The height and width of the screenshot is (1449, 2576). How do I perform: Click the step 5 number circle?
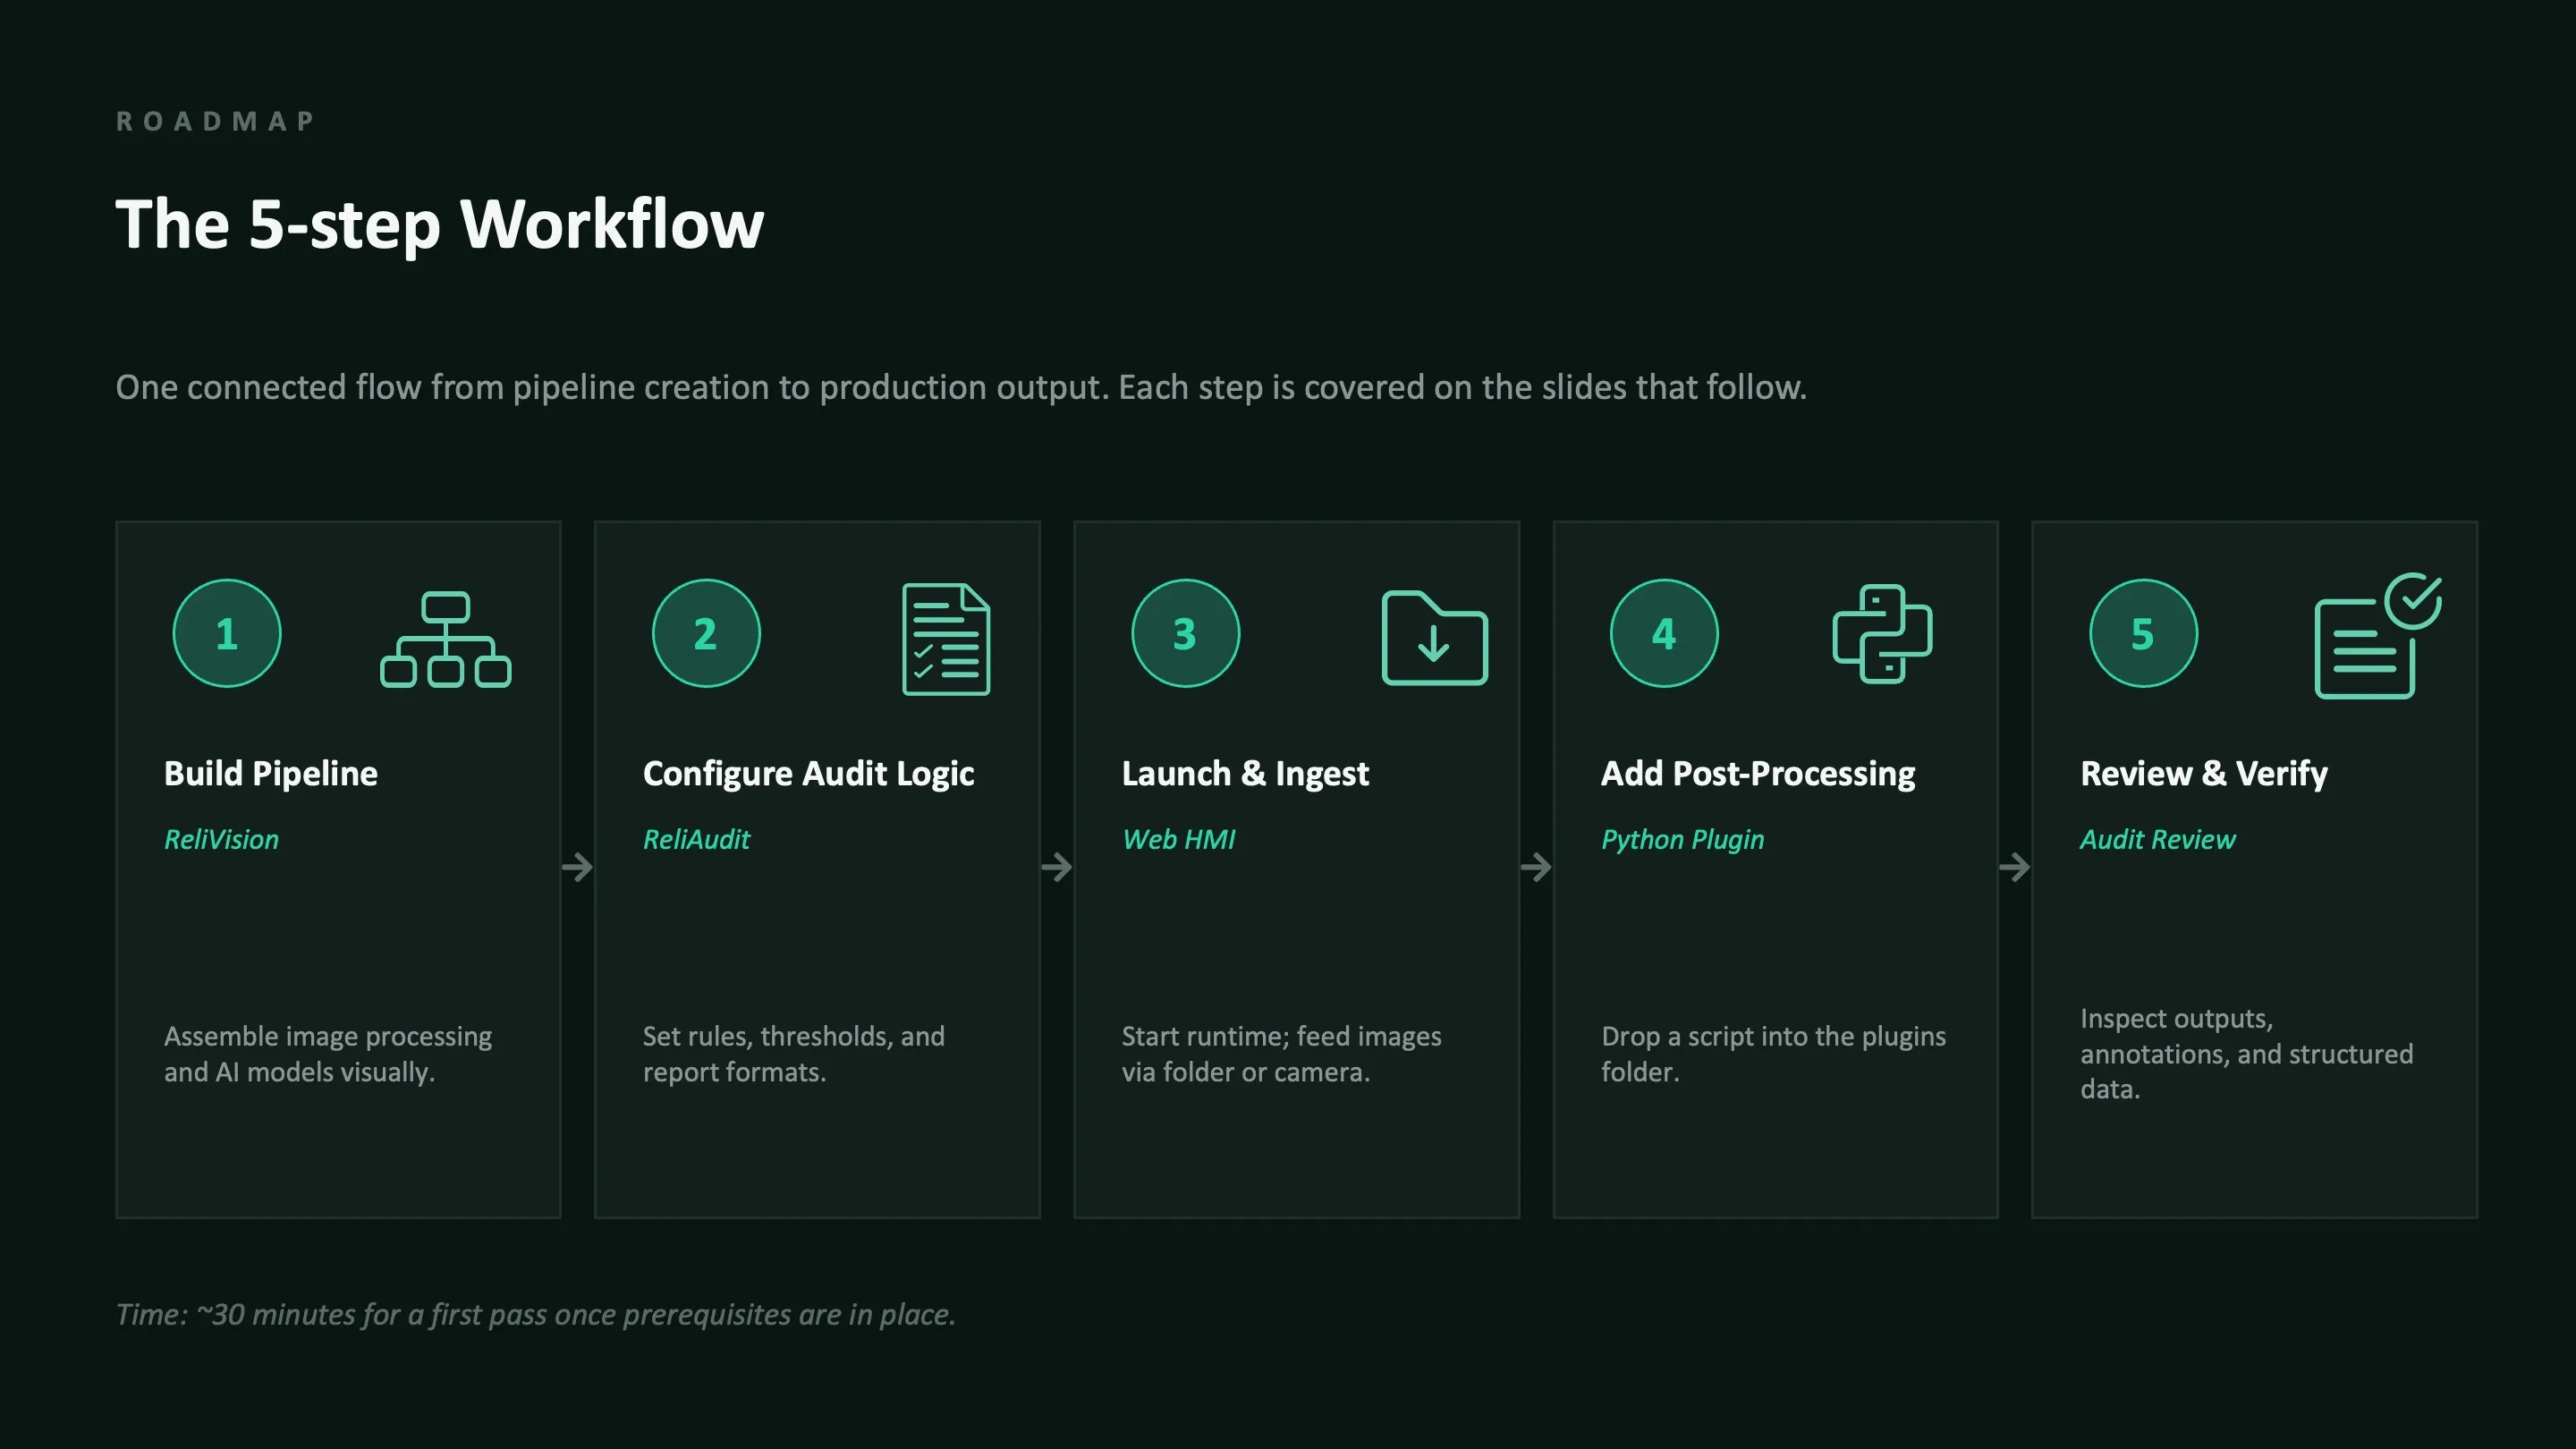point(2143,633)
